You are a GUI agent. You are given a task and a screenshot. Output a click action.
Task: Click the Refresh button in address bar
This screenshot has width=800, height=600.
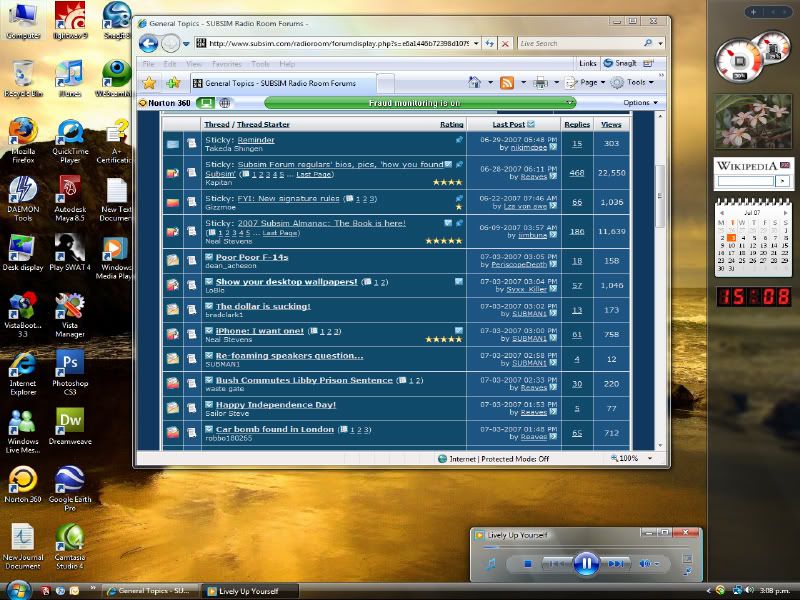point(489,43)
